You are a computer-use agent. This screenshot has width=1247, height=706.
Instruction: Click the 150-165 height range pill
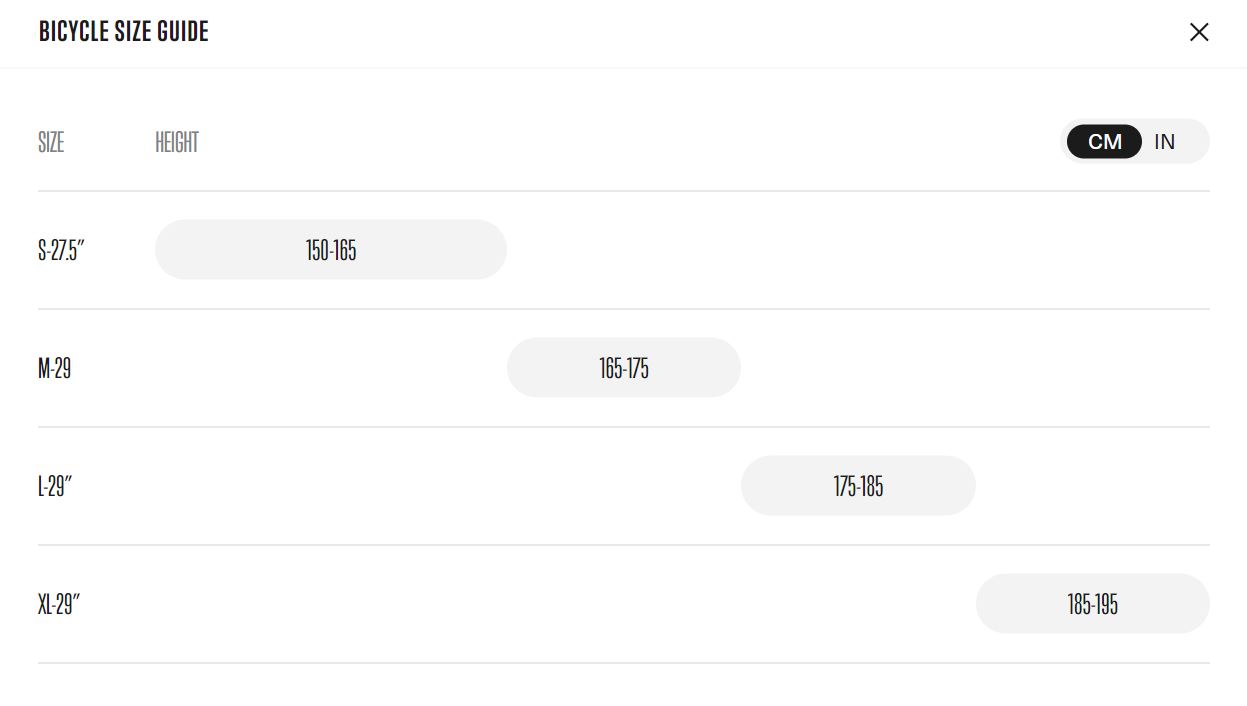coord(331,250)
